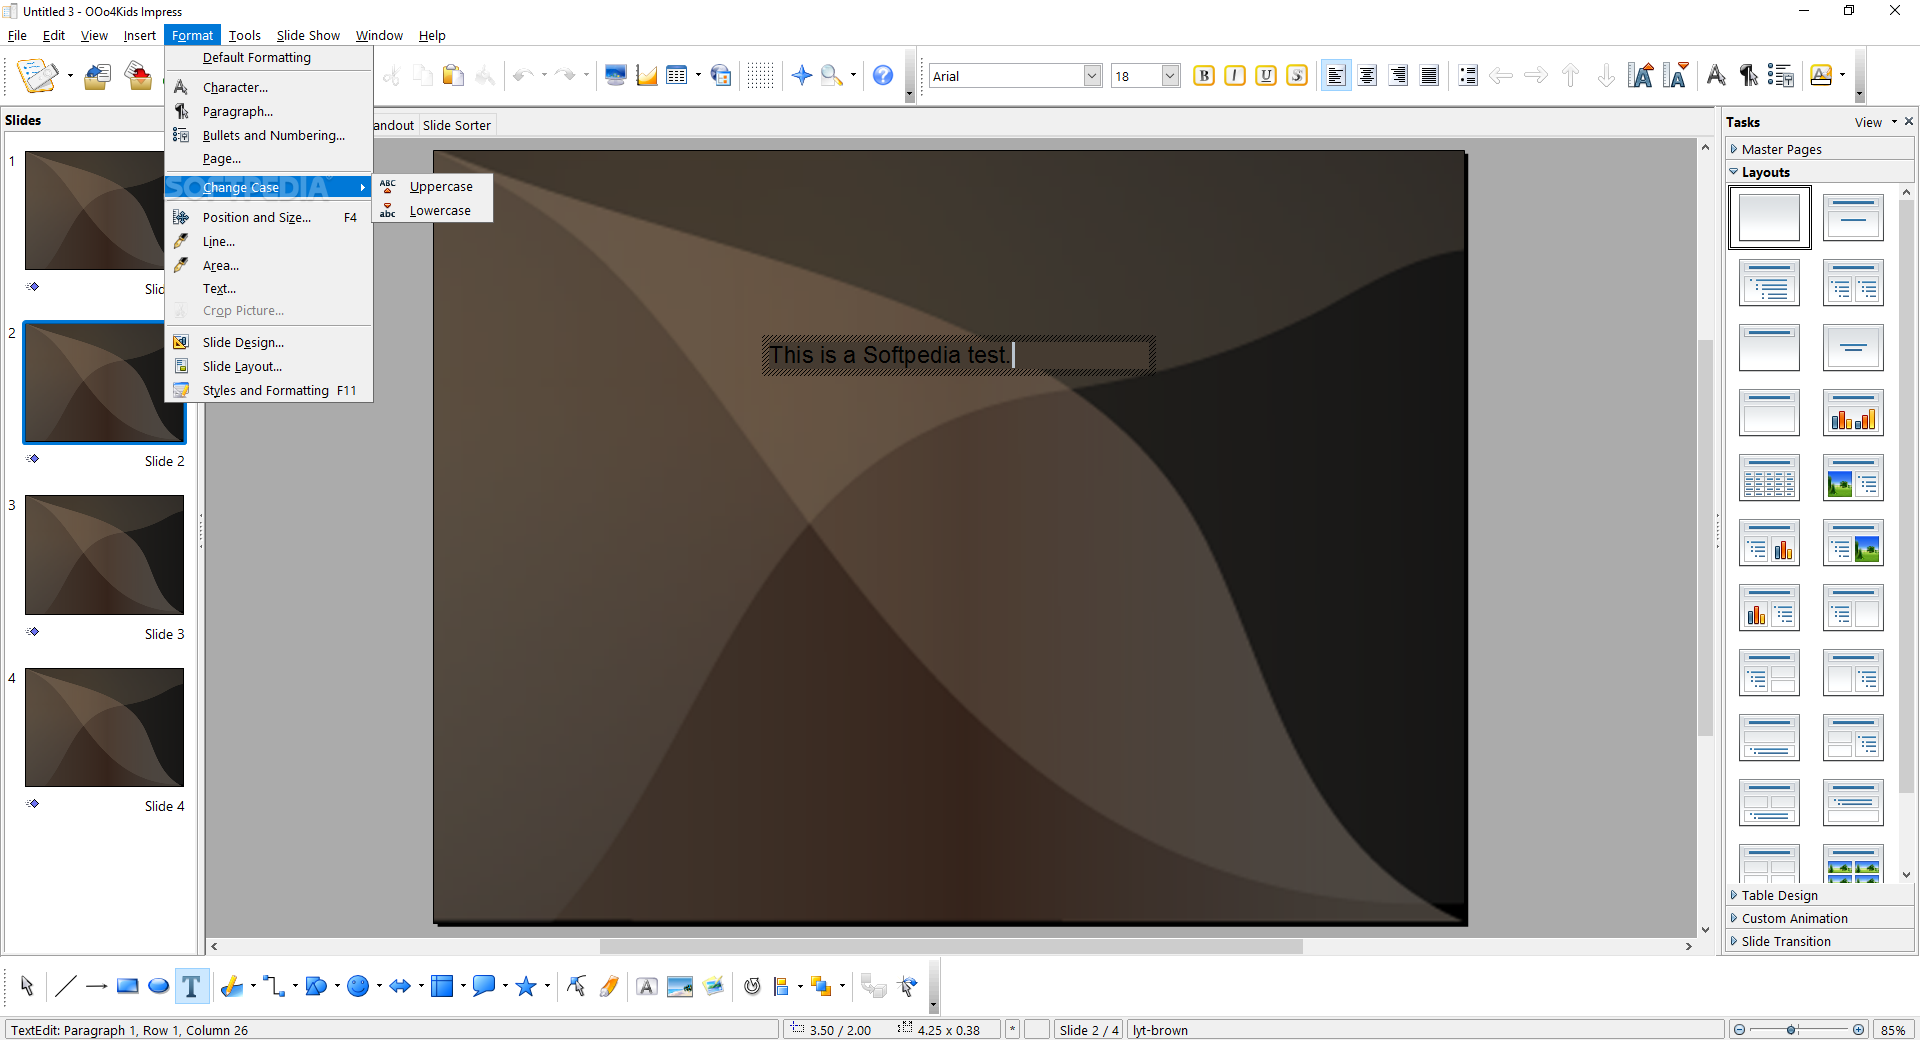Open the Fontwork Gallery
The height and width of the screenshot is (1040, 1920).
pyautogui.click(x=647, y=986)
